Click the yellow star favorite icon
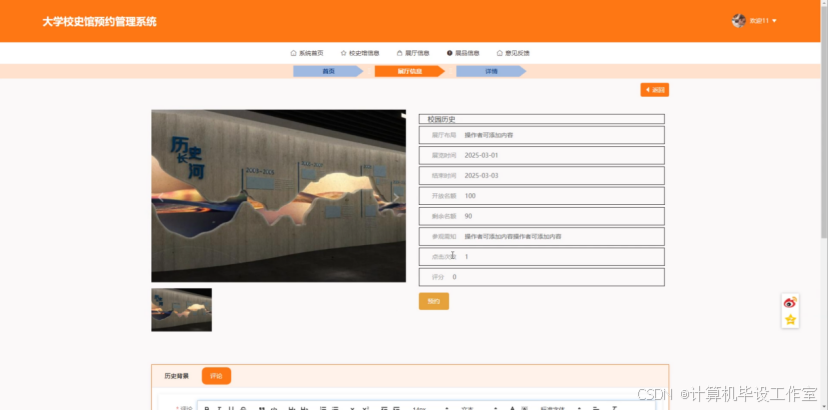 click(790, 320)
